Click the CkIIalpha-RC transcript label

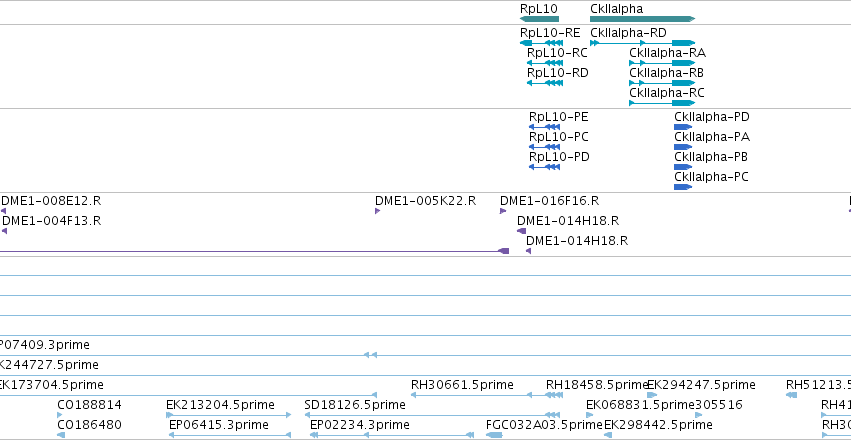pos(667,93)
